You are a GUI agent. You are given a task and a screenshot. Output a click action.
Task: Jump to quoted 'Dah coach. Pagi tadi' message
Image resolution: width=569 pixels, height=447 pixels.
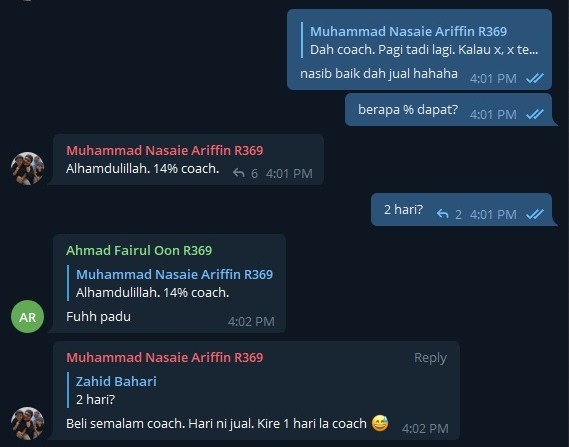click(x=423, y=40)
